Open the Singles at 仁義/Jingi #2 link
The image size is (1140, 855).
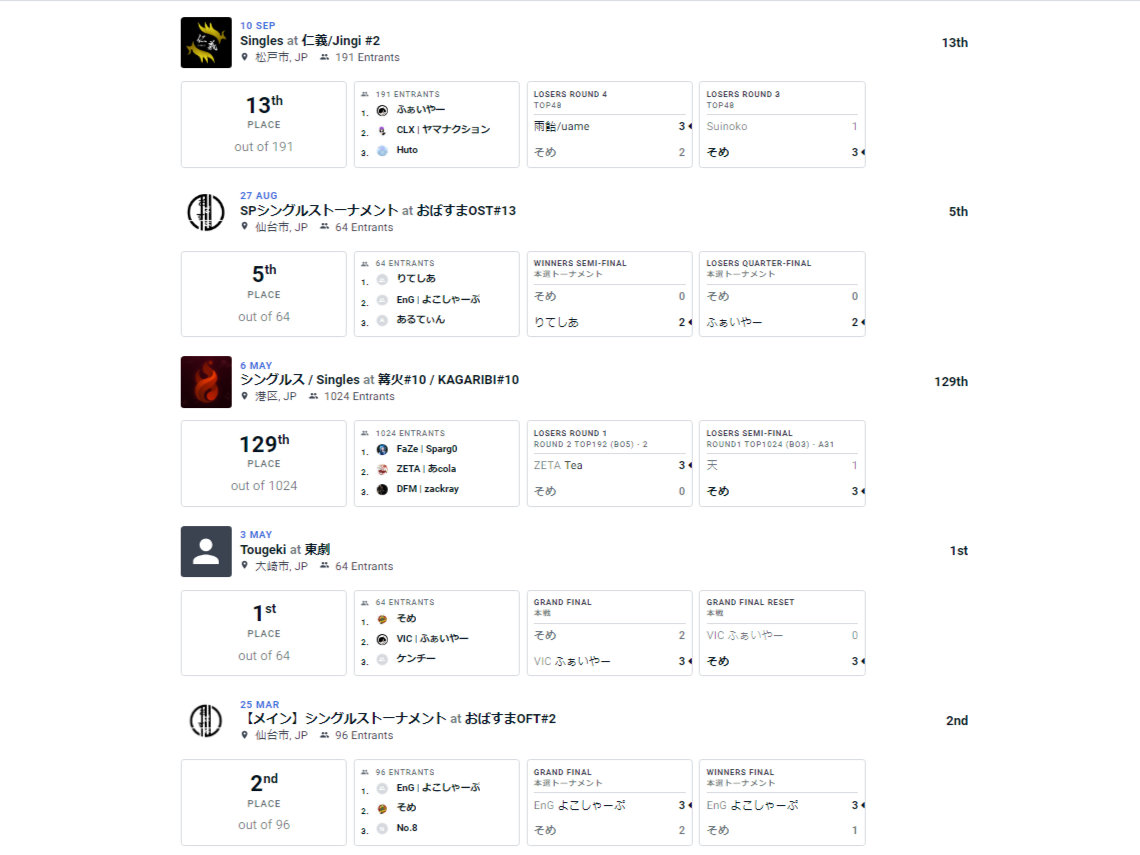310,41
